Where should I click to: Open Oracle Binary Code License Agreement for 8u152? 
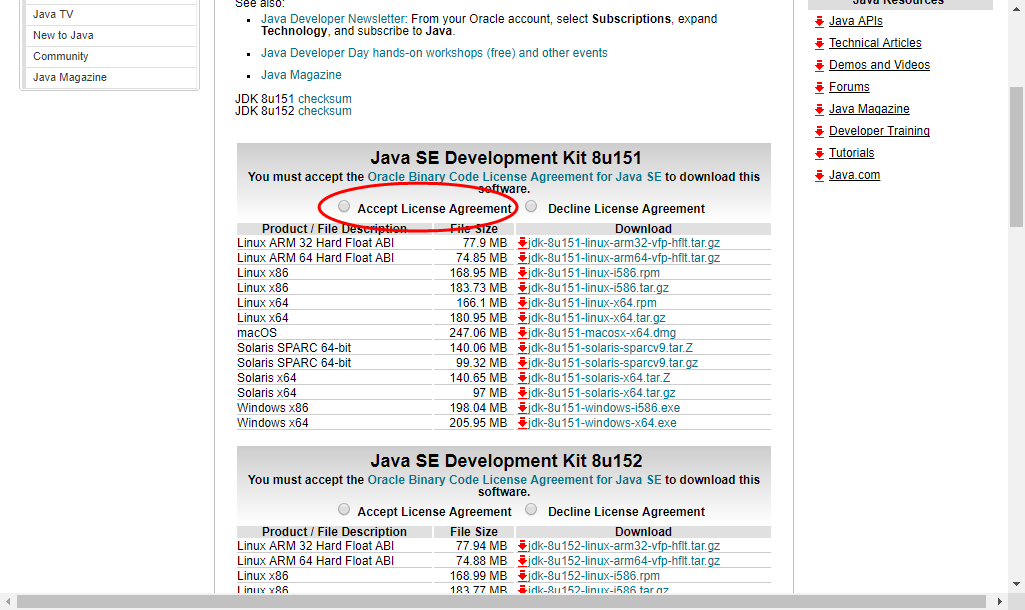pyautogui.click(x=514, y=480)
